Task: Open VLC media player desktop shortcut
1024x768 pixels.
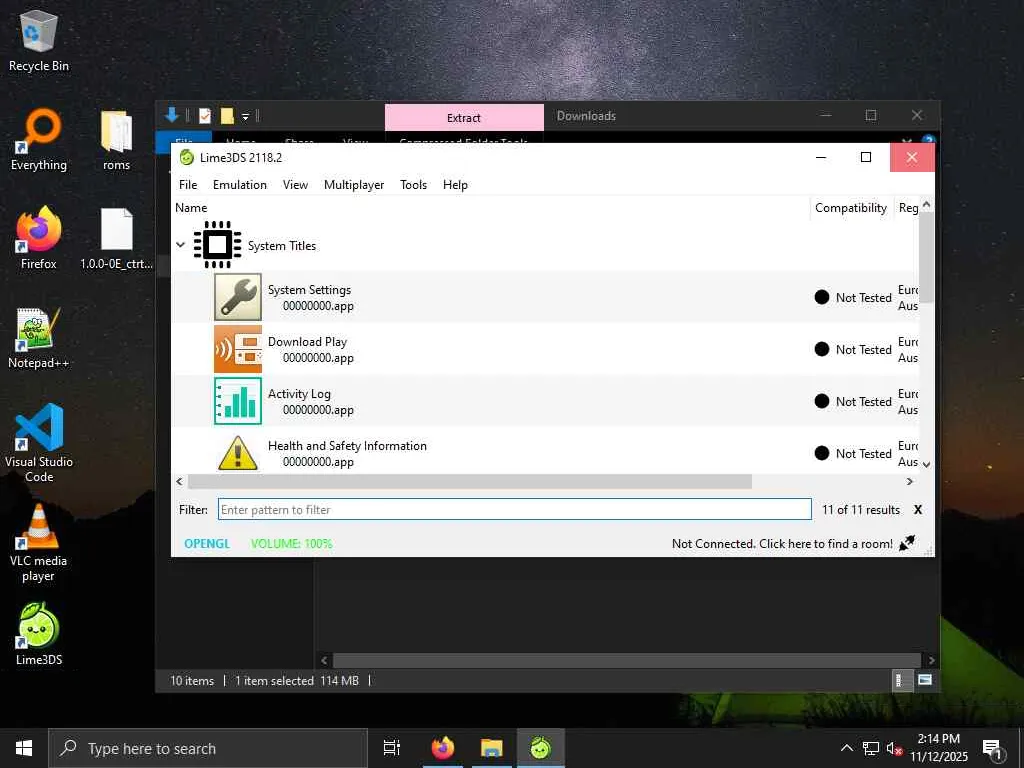Action: [x=39, y=542]
